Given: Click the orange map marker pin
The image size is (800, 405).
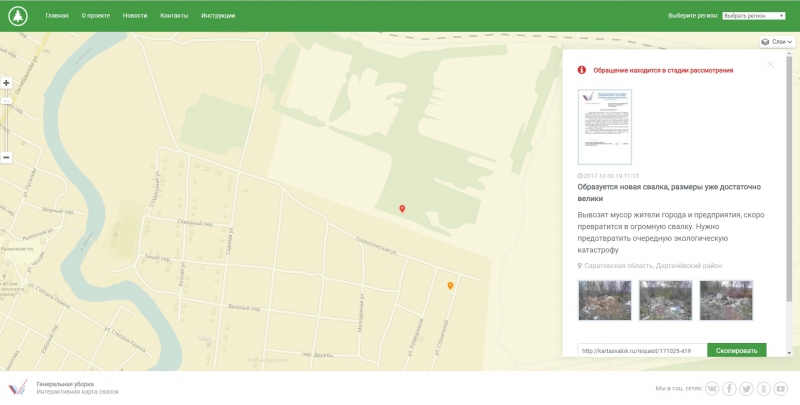Looking at the screenshot, I should tap(450, 286).
